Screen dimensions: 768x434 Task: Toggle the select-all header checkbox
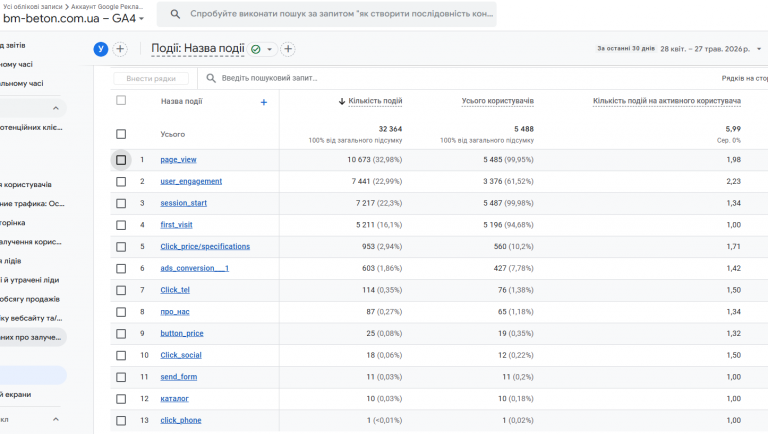point(121,100)
